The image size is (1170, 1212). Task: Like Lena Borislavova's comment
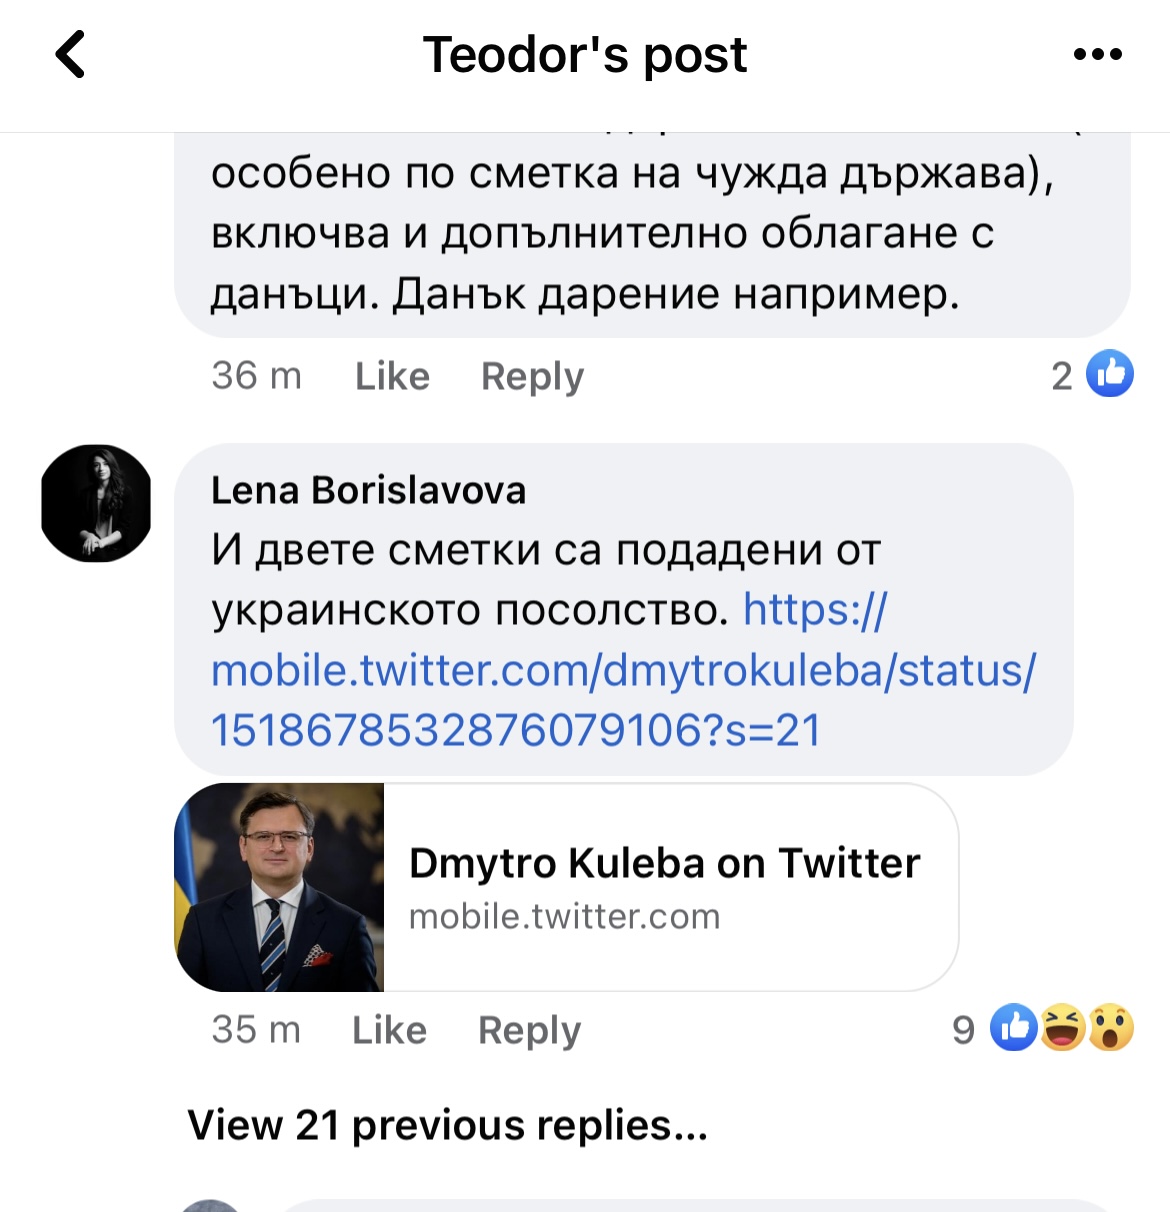[389, 1030]
